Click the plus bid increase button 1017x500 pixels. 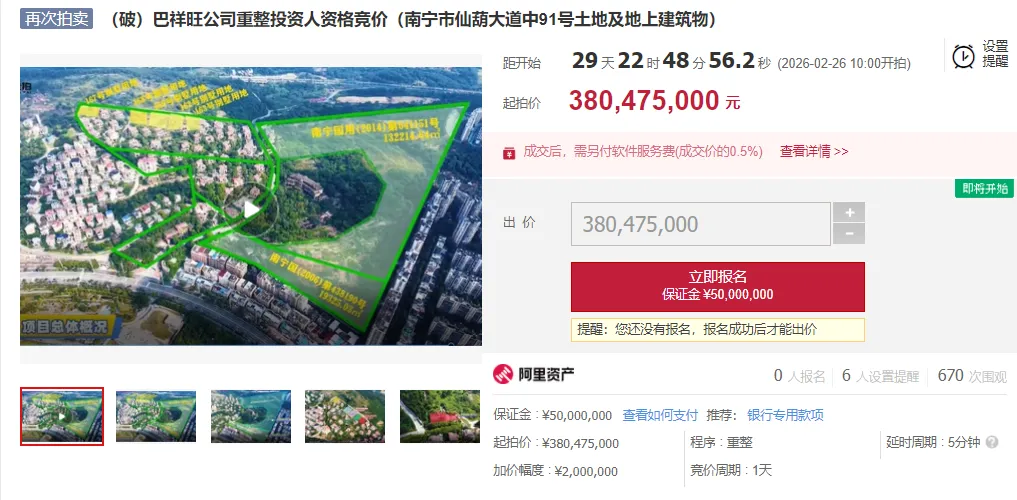[849, 212]
